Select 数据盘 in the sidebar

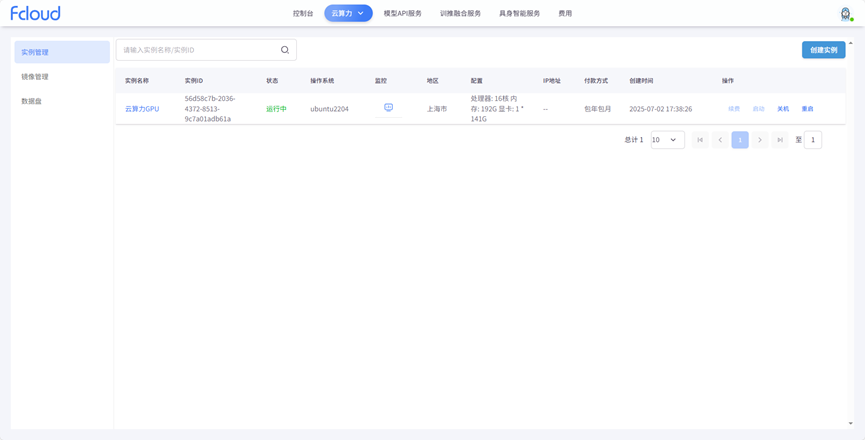coord(32,101)
